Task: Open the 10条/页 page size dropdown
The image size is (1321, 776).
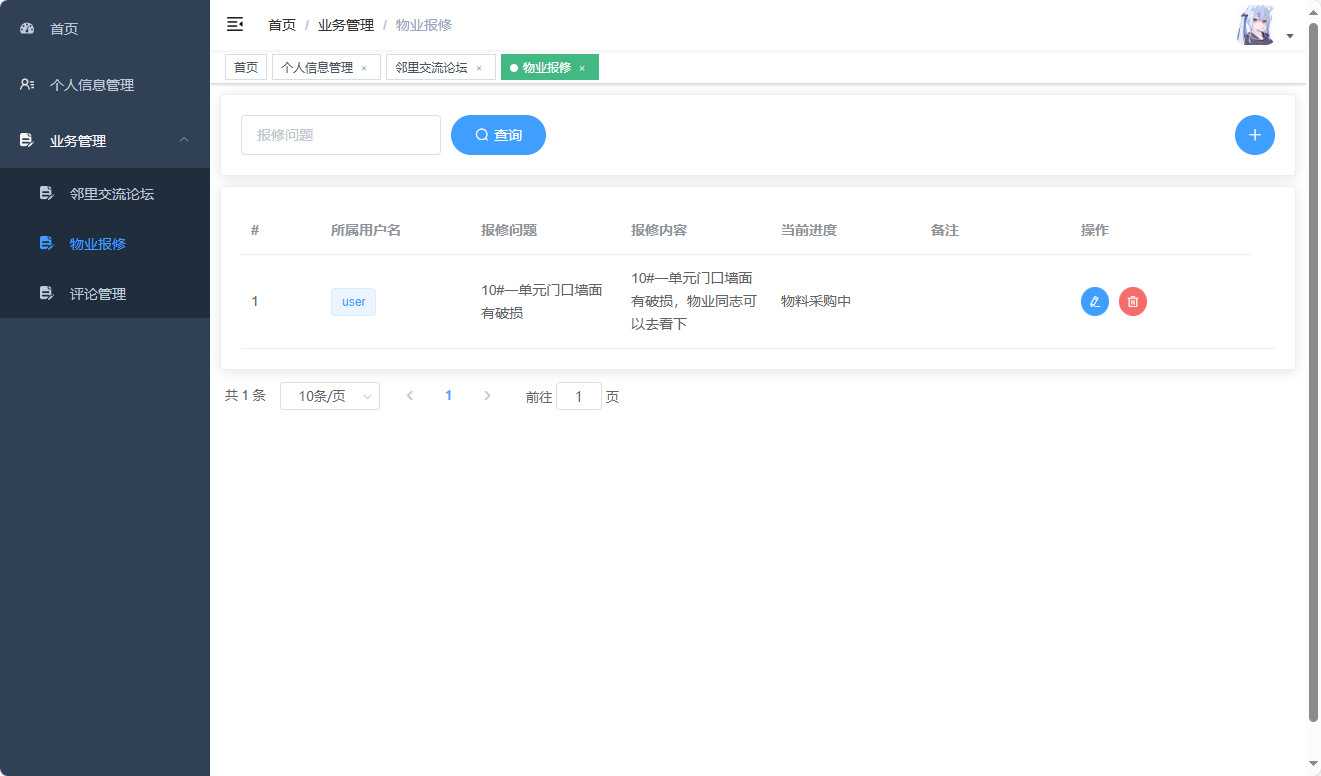Action: 330,396
